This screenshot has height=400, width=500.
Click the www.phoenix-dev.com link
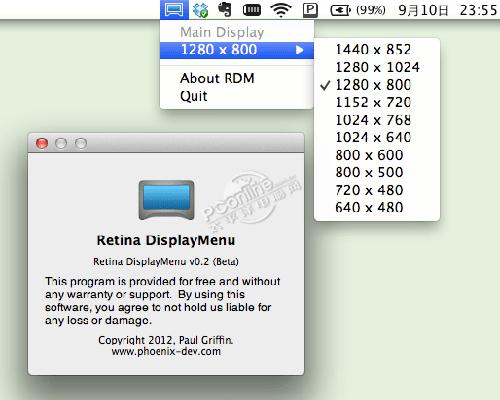pyautogui.click(x=166, y=351)
